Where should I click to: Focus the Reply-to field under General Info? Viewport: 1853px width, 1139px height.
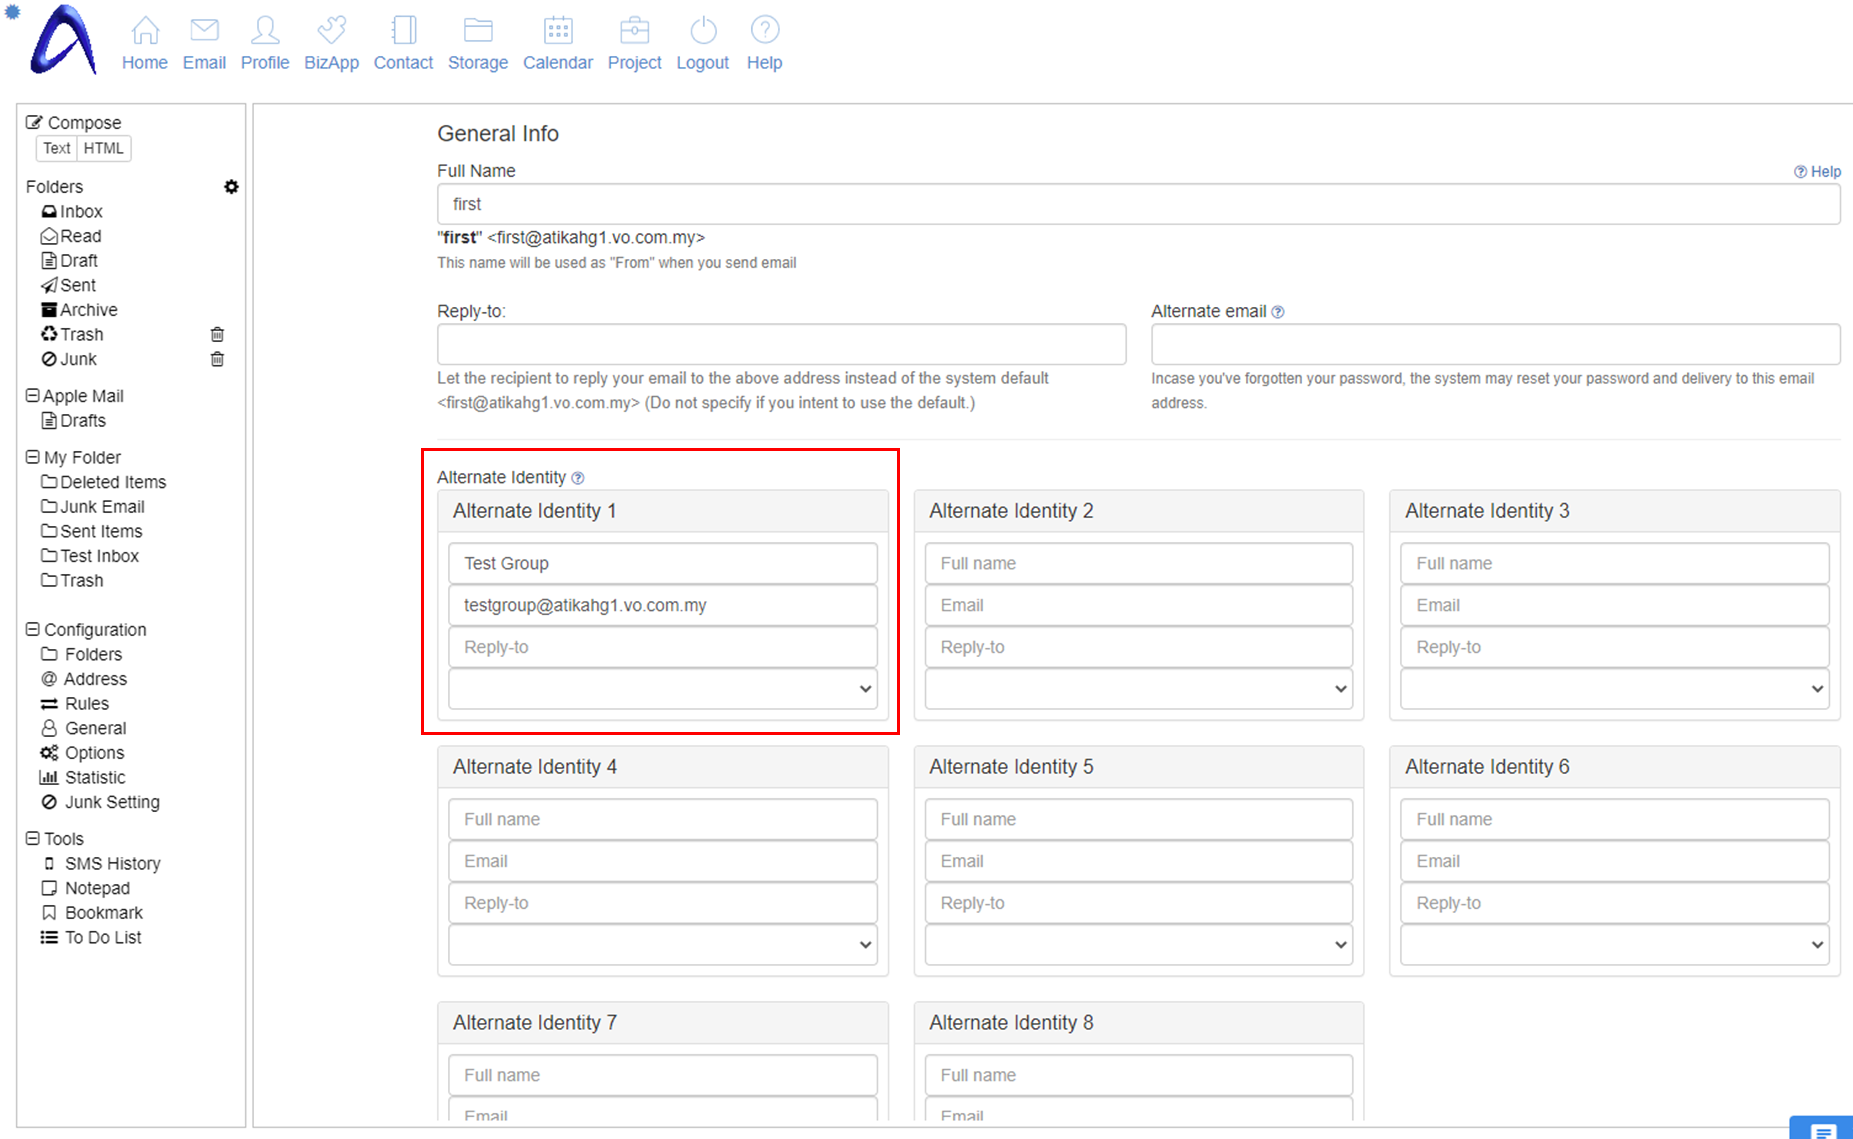782,344
